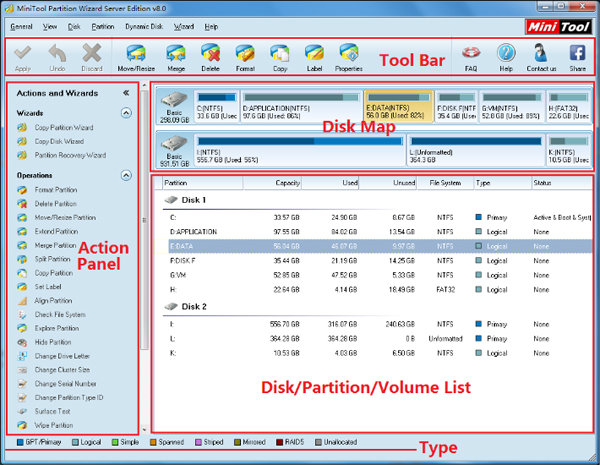Click the Label toolbar icon
The height and width of the screenshot is (465, 600).
coord(314,54)
